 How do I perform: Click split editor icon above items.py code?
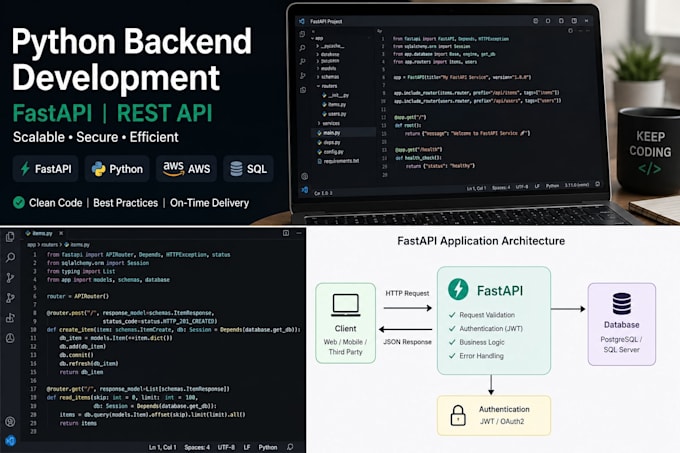click(x=286, y=233)
